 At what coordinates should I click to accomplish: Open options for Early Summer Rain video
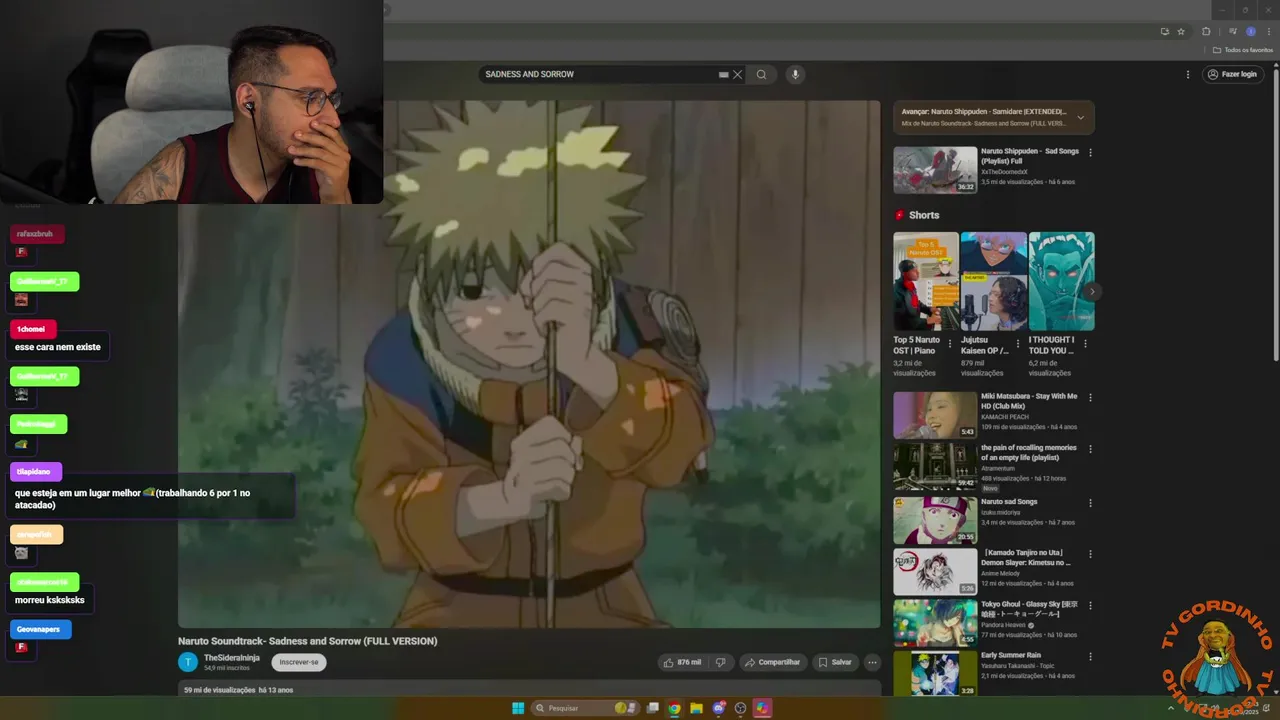(1090, 656)
